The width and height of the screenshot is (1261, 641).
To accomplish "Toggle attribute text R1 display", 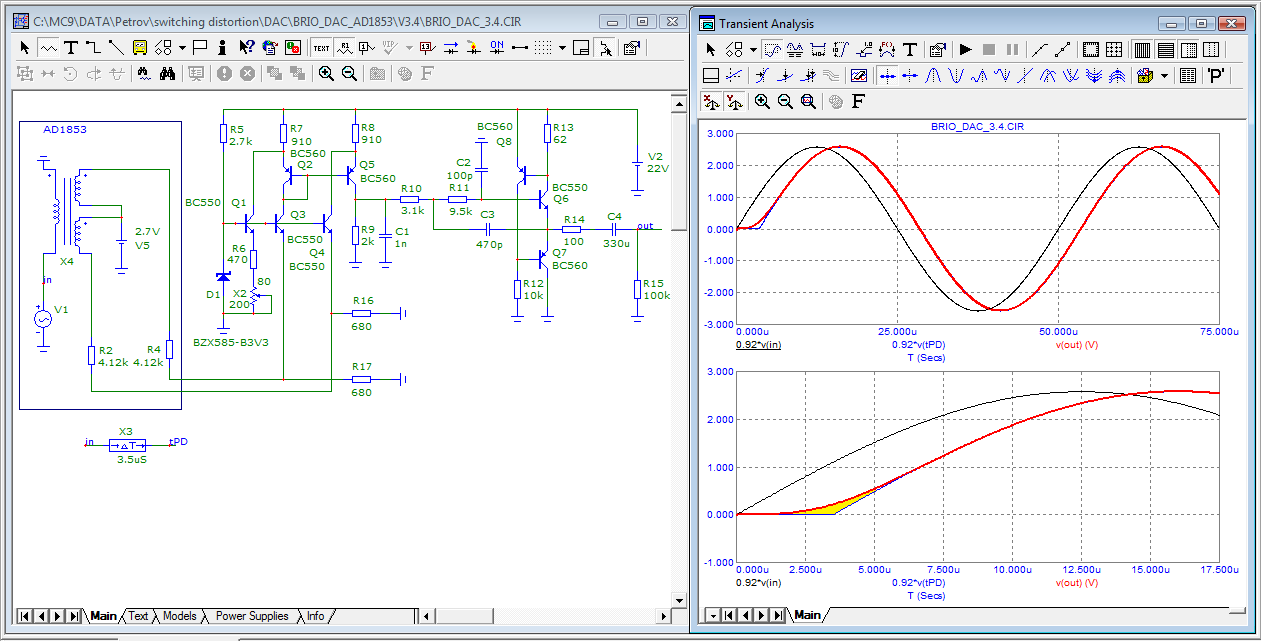I will (x=345, y=47).
